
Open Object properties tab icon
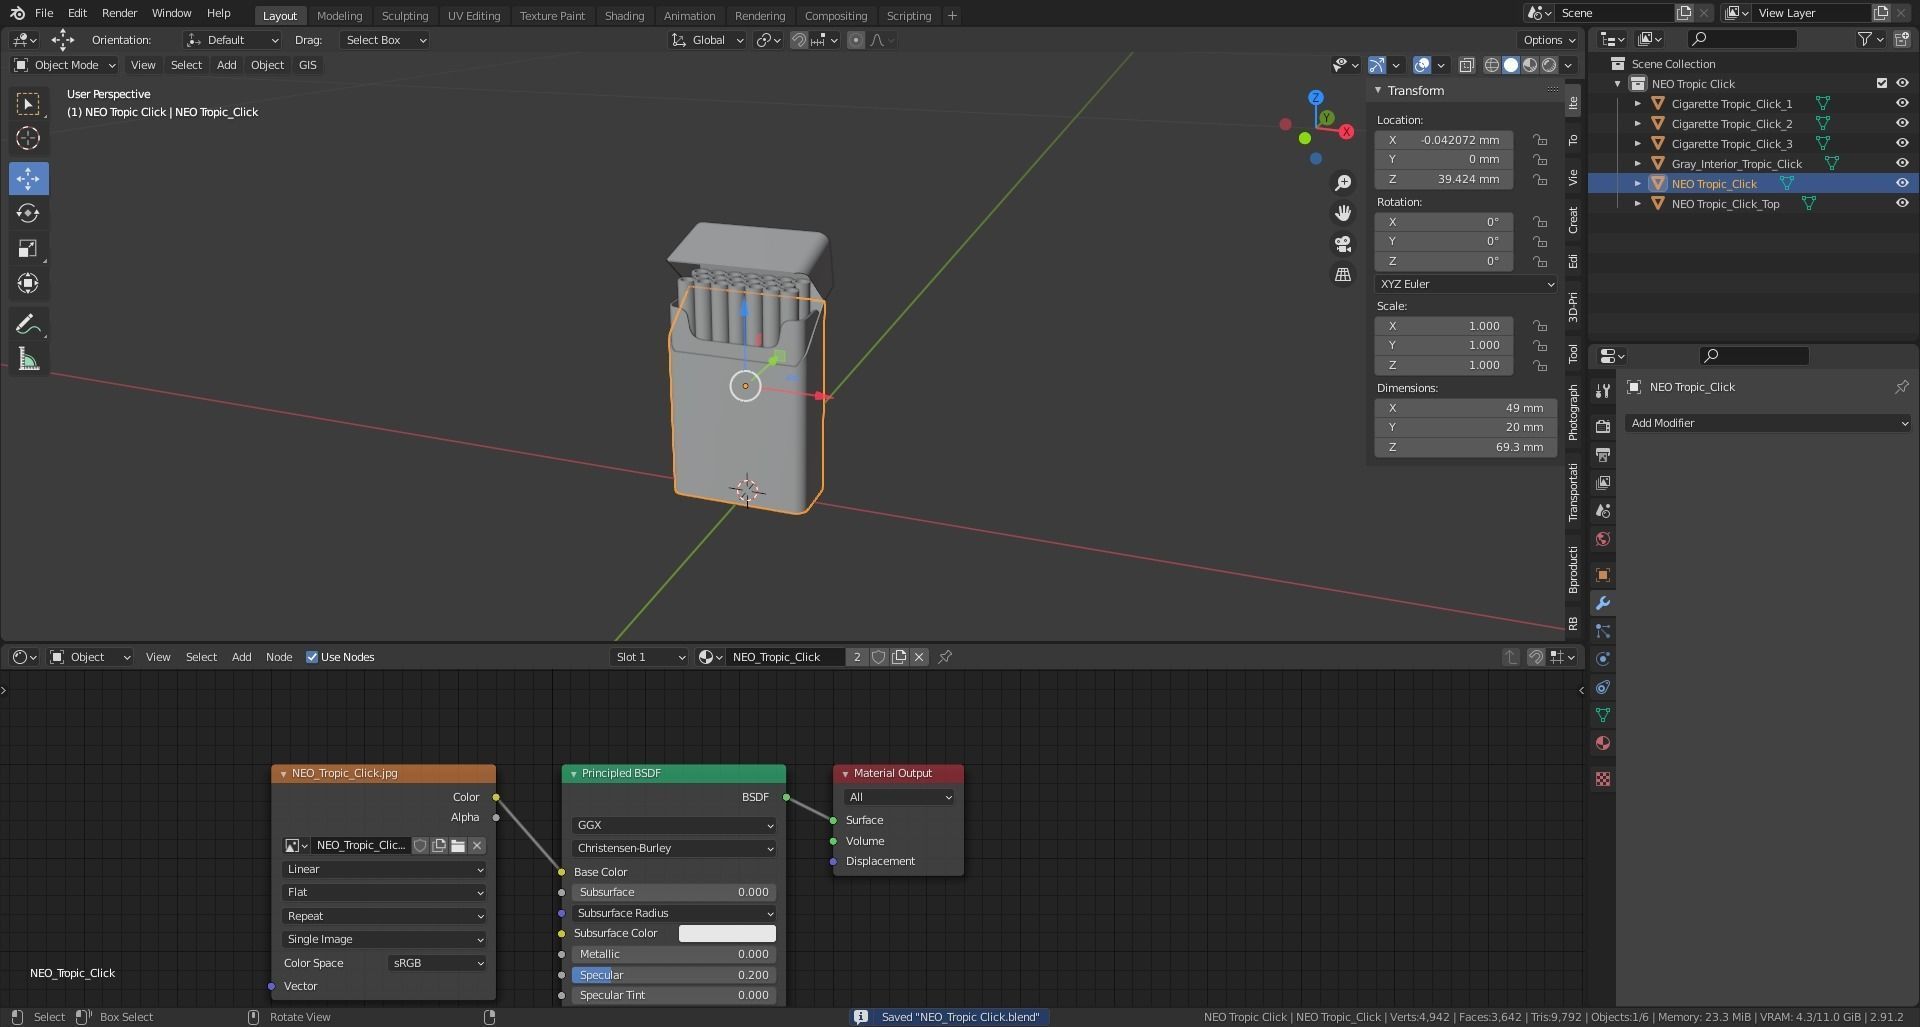pos(1603,575)
